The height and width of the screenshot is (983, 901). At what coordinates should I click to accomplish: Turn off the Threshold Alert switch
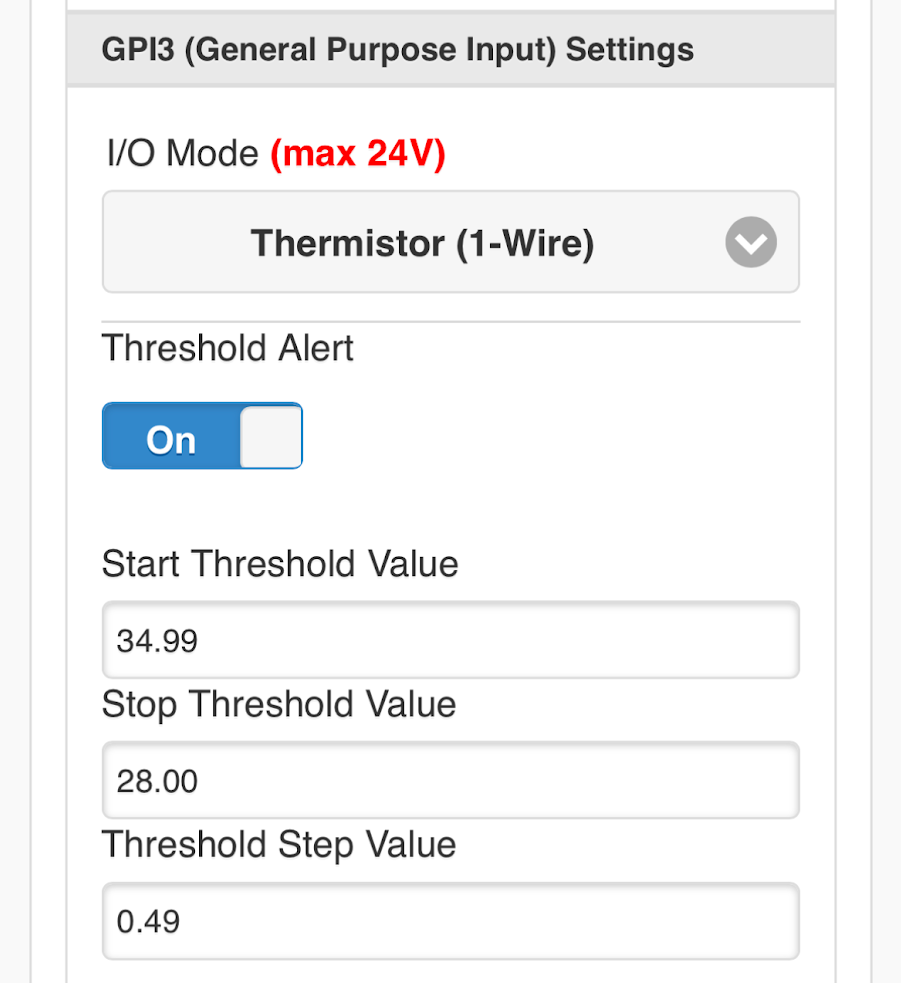(203, 436)
